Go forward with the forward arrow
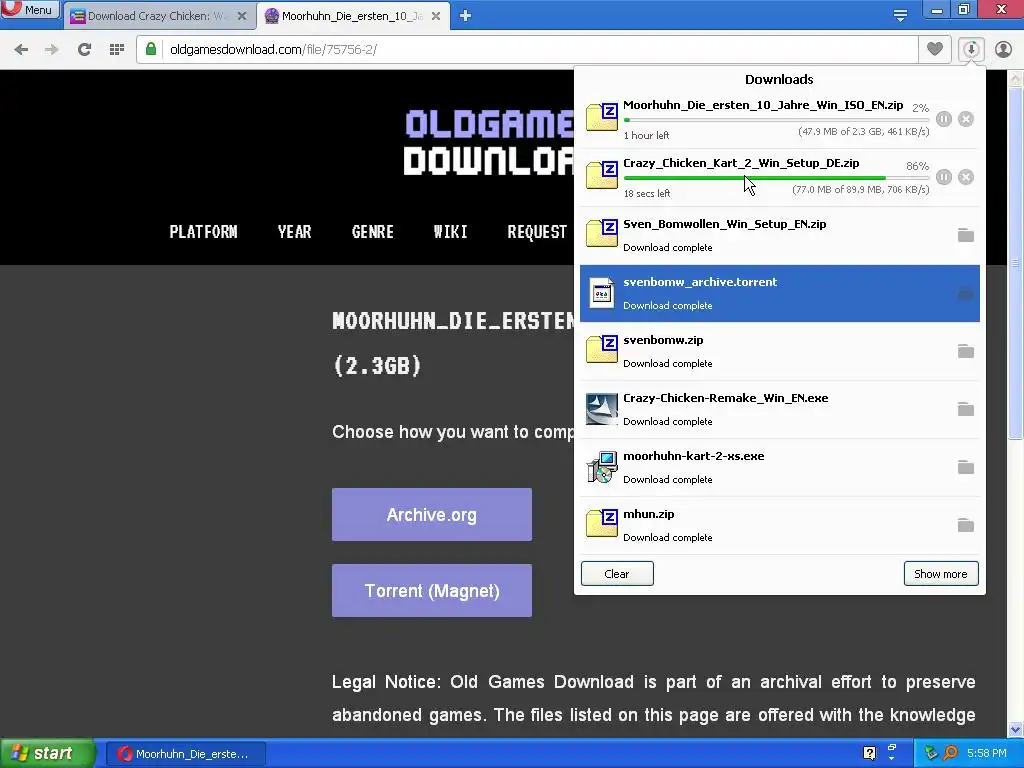The height and width of the screenshot is (768, 1024). pyautogui.click(x=52, y=50)
